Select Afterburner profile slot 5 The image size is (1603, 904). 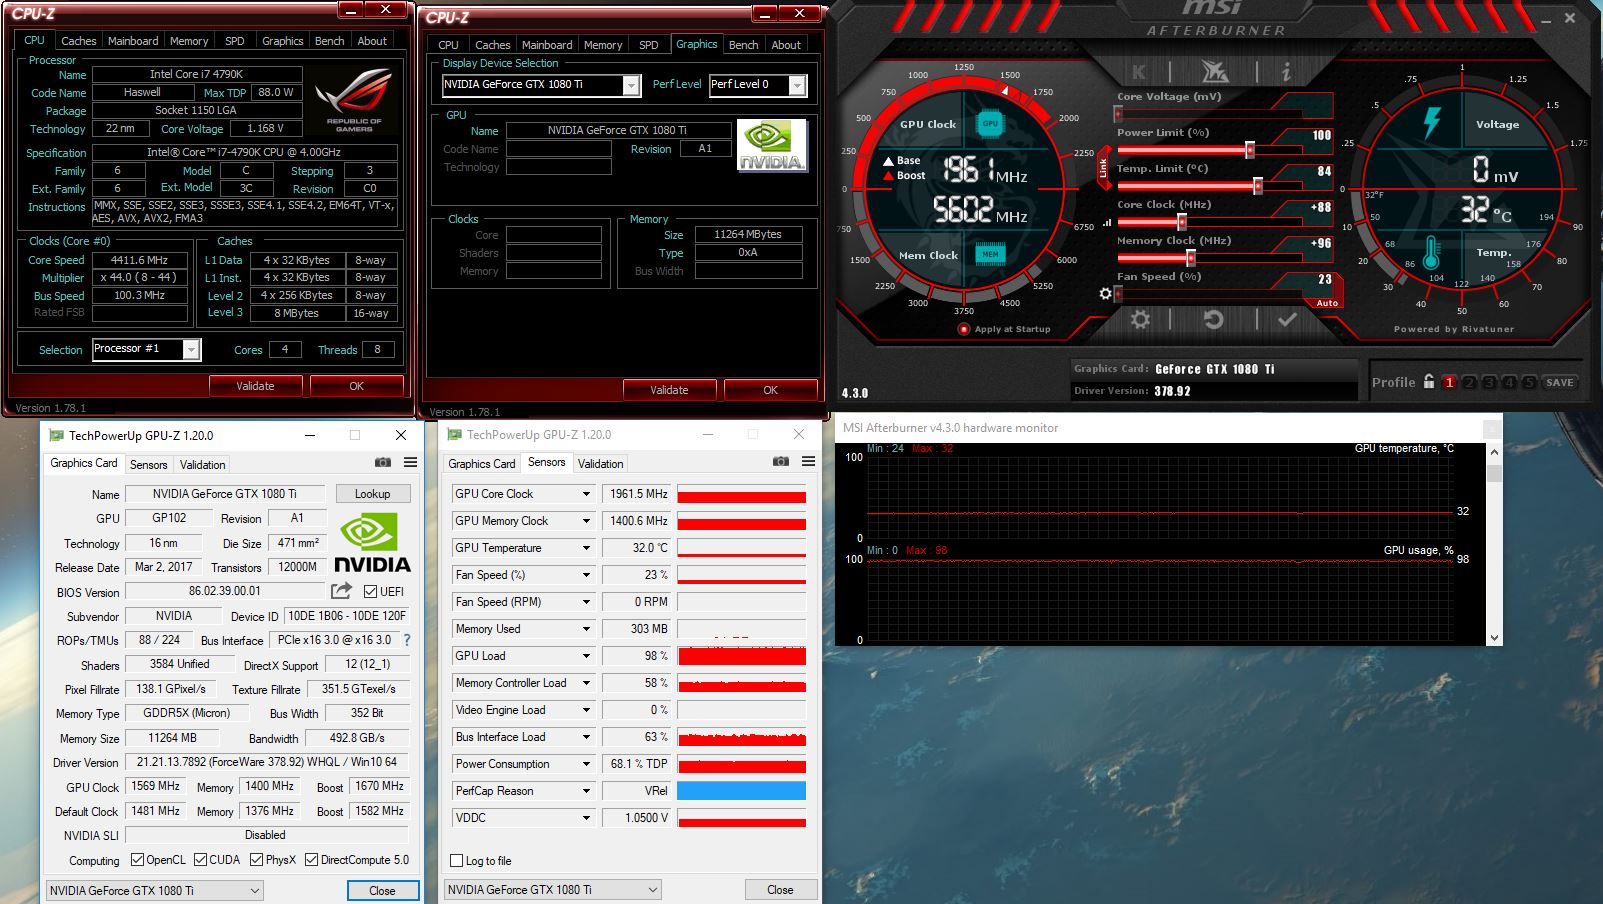[x=1529, y=382]
